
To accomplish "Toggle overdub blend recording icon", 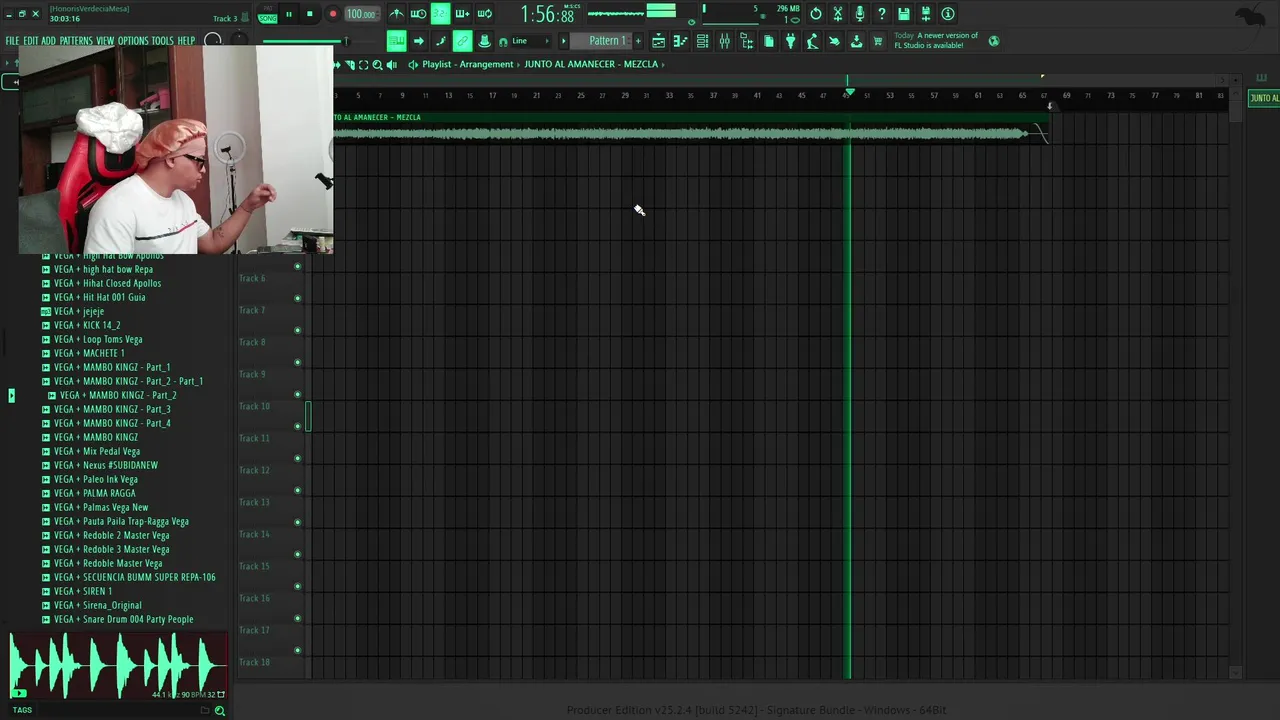I will [462, 14].
